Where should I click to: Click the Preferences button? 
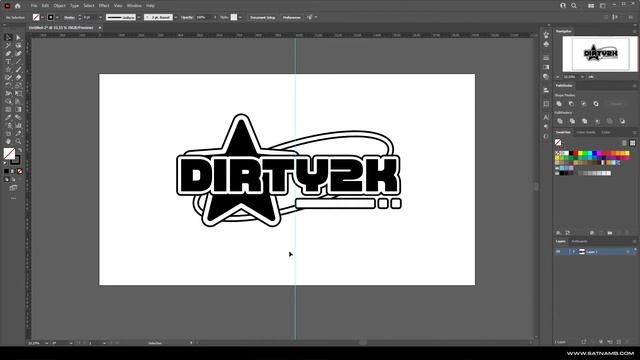(x=292, y=18)
